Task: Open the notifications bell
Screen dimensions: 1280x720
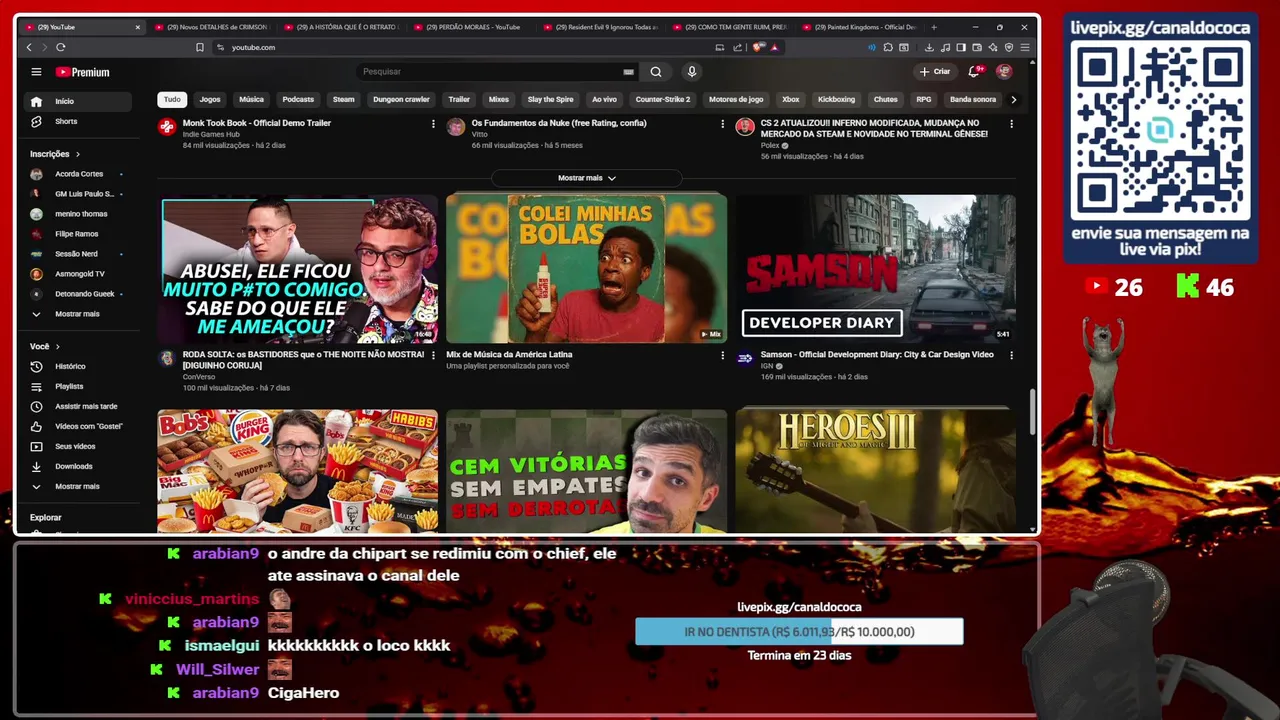Action: coord(974,72)
